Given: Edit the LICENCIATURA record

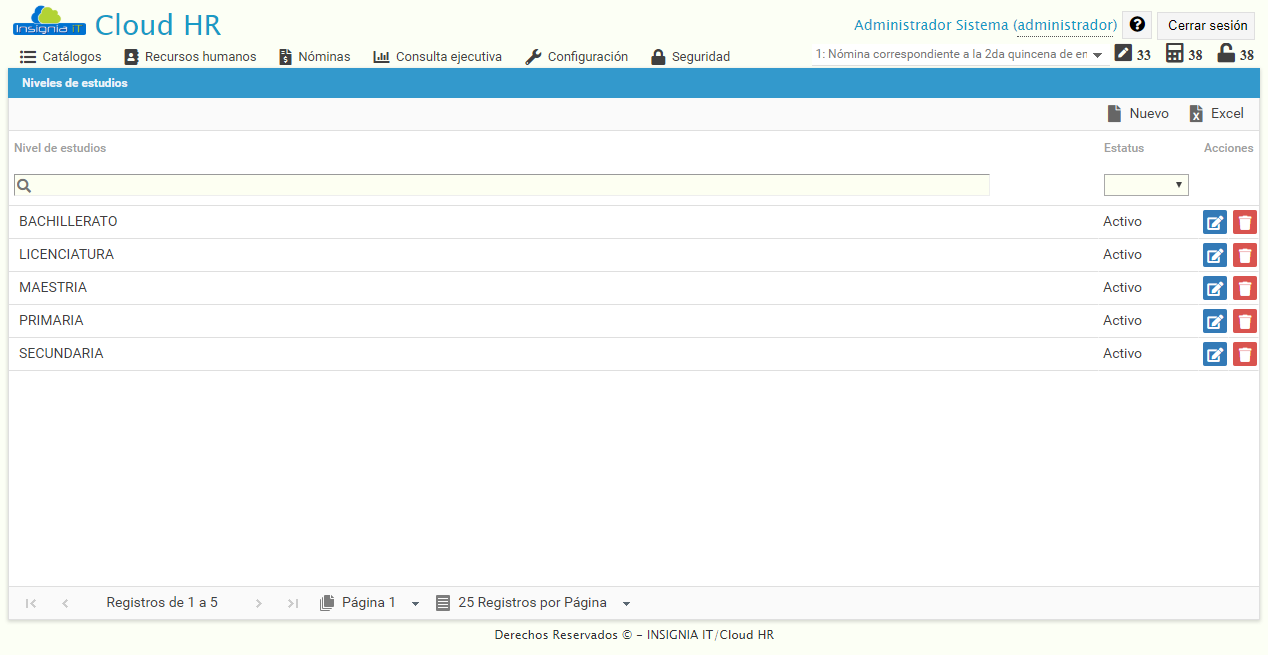Looking at the screenshot, I should coord(1214,255).
